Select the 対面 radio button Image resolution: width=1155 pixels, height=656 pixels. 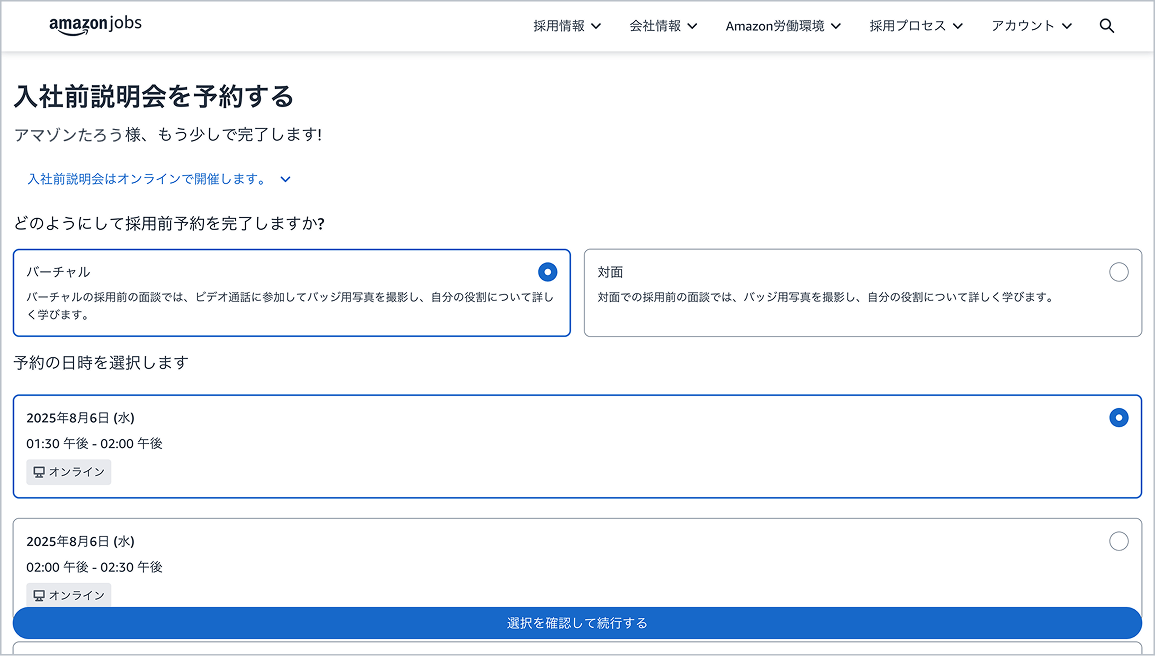click(1118, 272)
